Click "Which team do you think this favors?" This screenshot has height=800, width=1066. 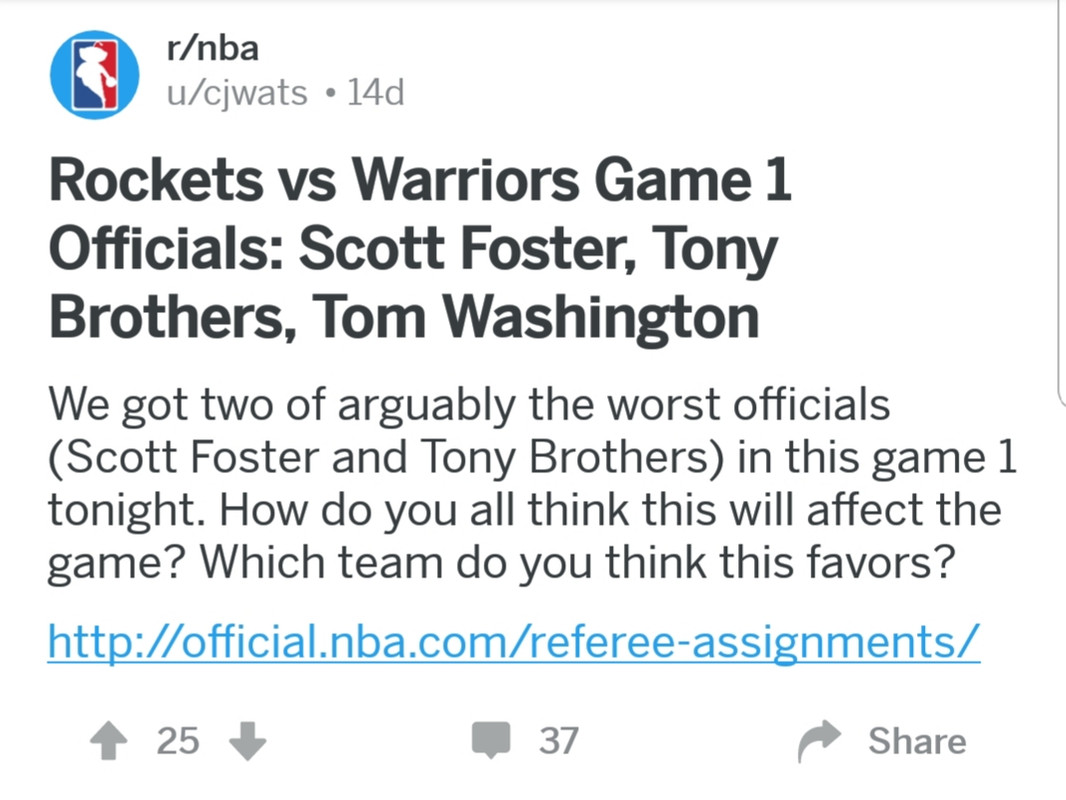point(577,563)
